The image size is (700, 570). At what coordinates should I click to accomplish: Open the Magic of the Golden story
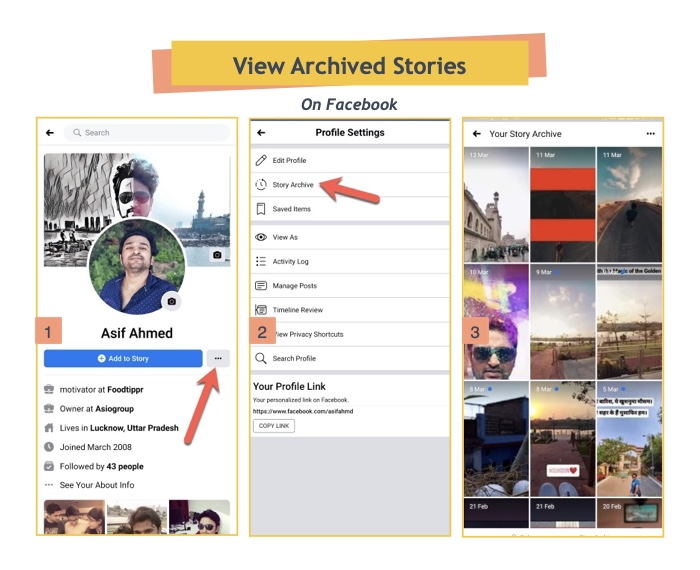[629, 322]
